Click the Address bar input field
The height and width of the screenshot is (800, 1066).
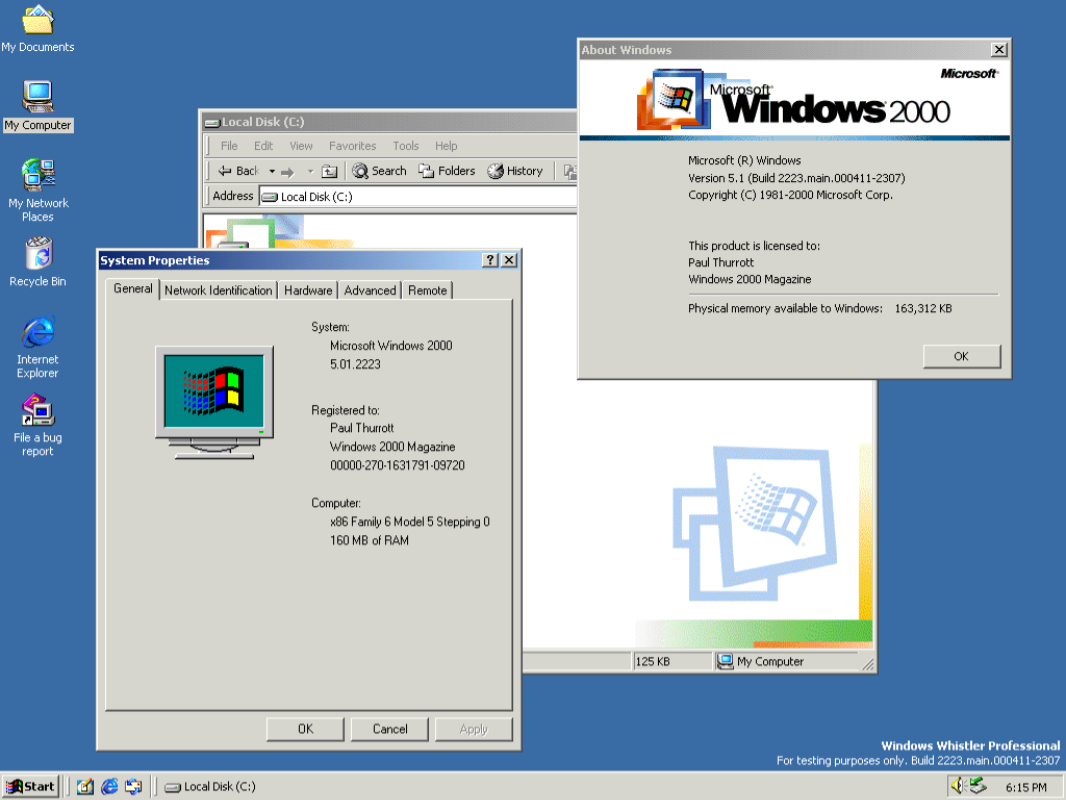coord(420,197)
